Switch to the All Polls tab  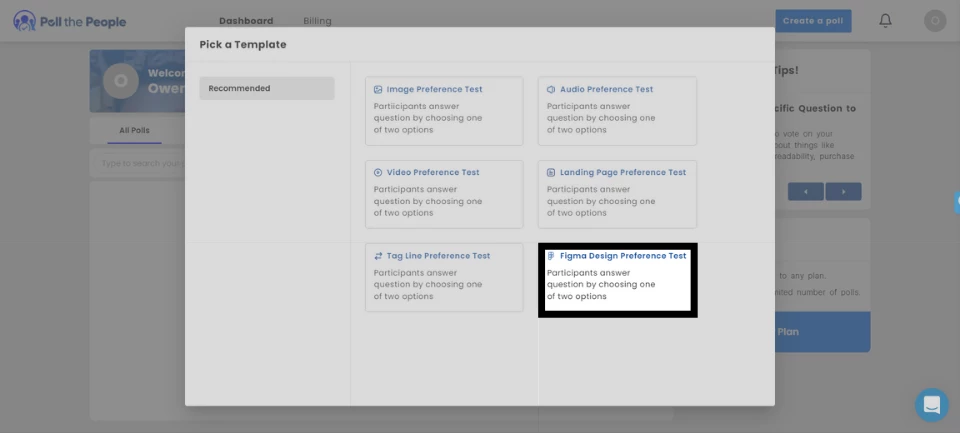pos(134,130)
